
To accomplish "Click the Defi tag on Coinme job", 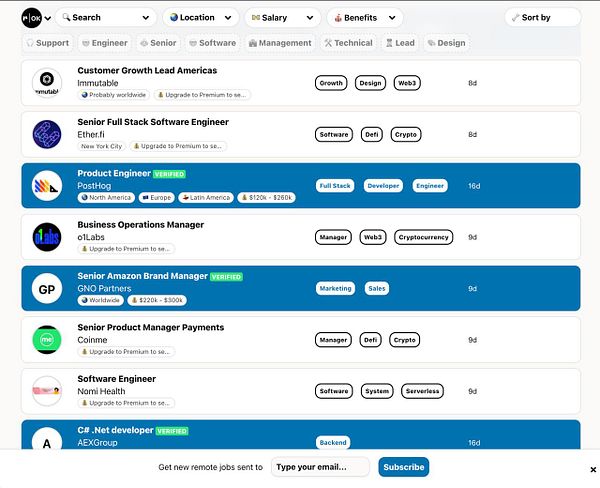I will 370,340.
